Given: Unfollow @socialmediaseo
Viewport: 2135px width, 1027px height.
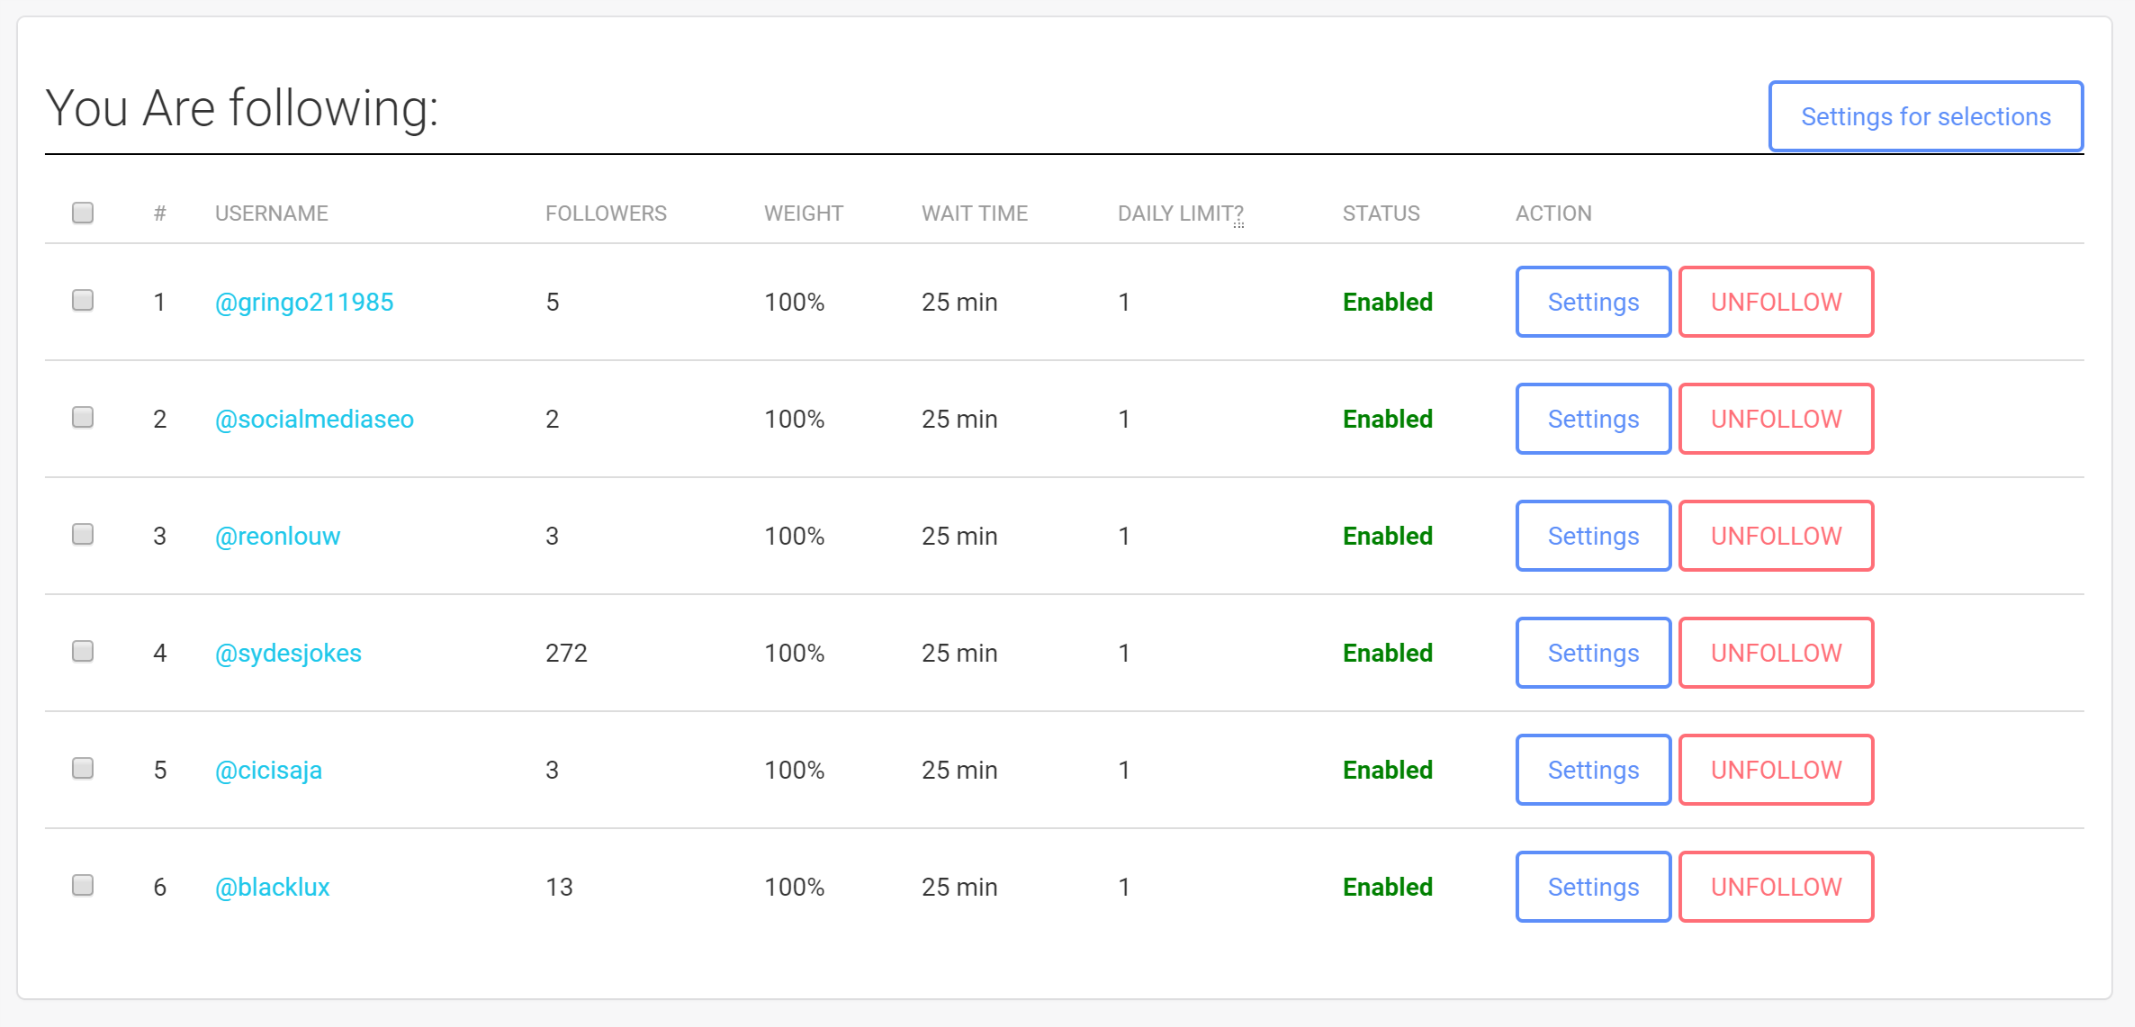Looking at the screenshot, I should 1775,419.
